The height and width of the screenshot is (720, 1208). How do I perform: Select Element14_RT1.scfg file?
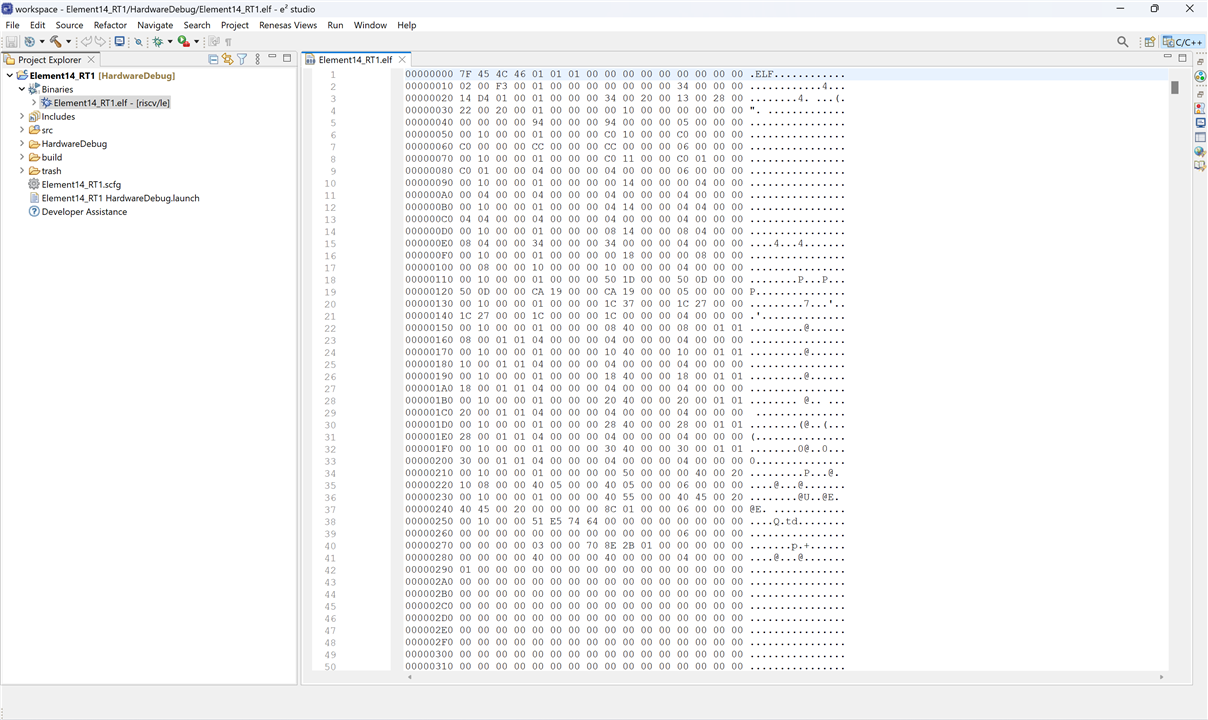tap(80, 184)
